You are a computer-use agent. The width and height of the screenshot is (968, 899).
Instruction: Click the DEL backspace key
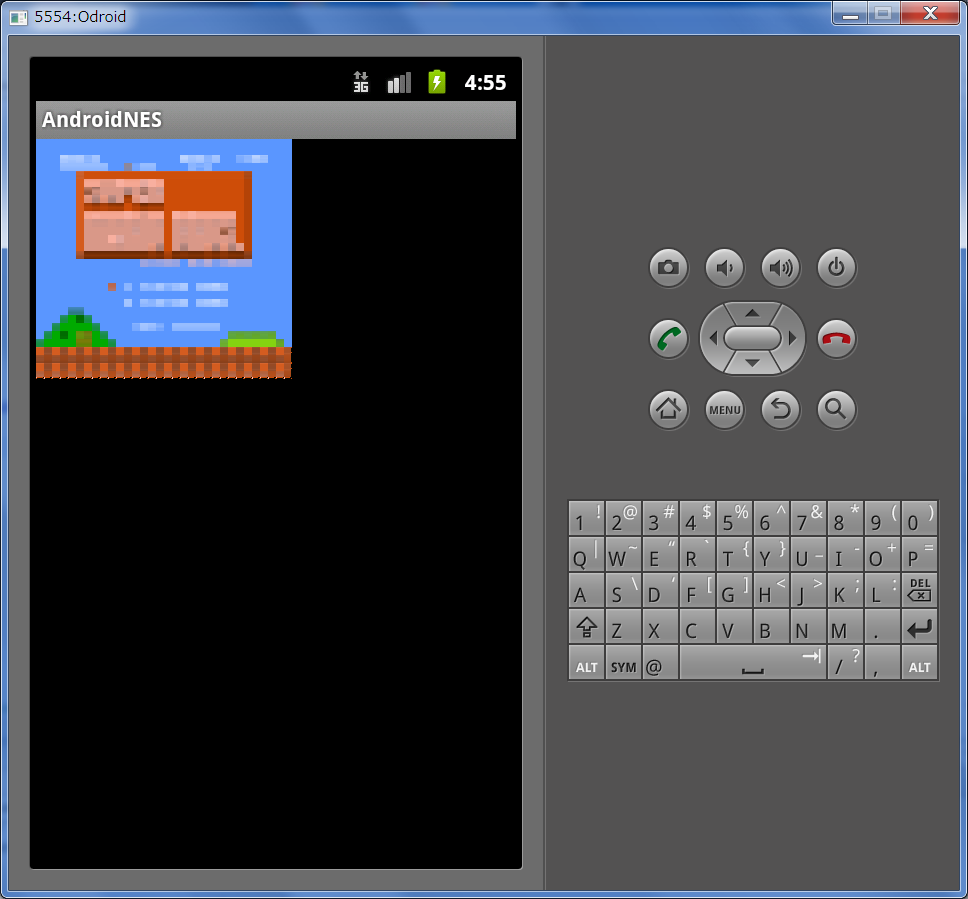click(x=919, y=590)
